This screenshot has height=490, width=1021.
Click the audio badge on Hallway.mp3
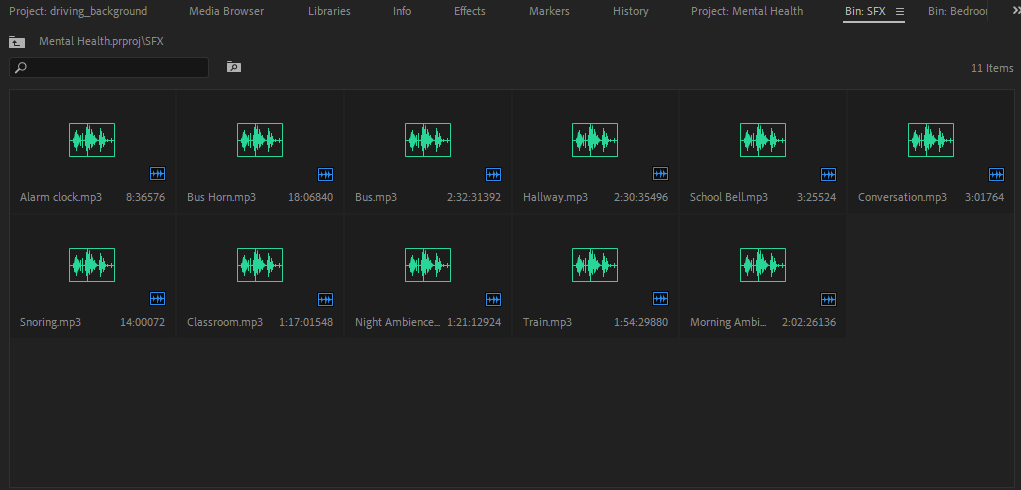point(660,174)
